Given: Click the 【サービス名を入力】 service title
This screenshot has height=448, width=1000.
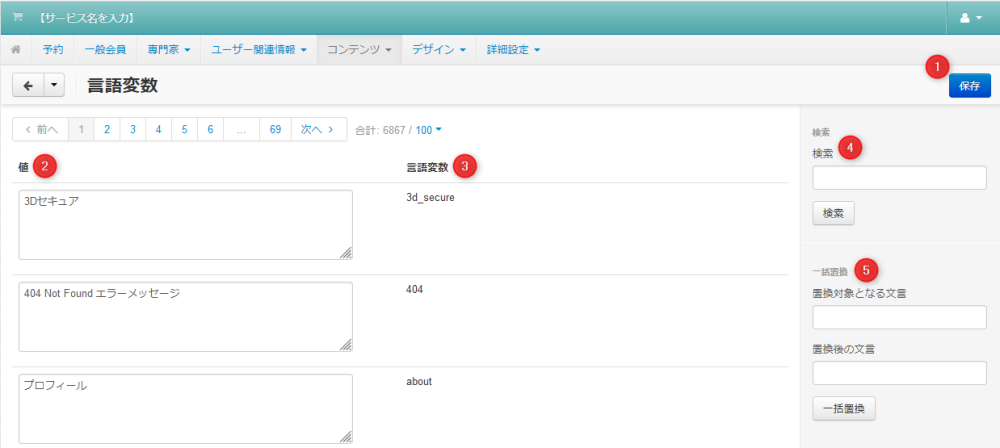Looking at the screenshot, I should [x=86, y=18].
